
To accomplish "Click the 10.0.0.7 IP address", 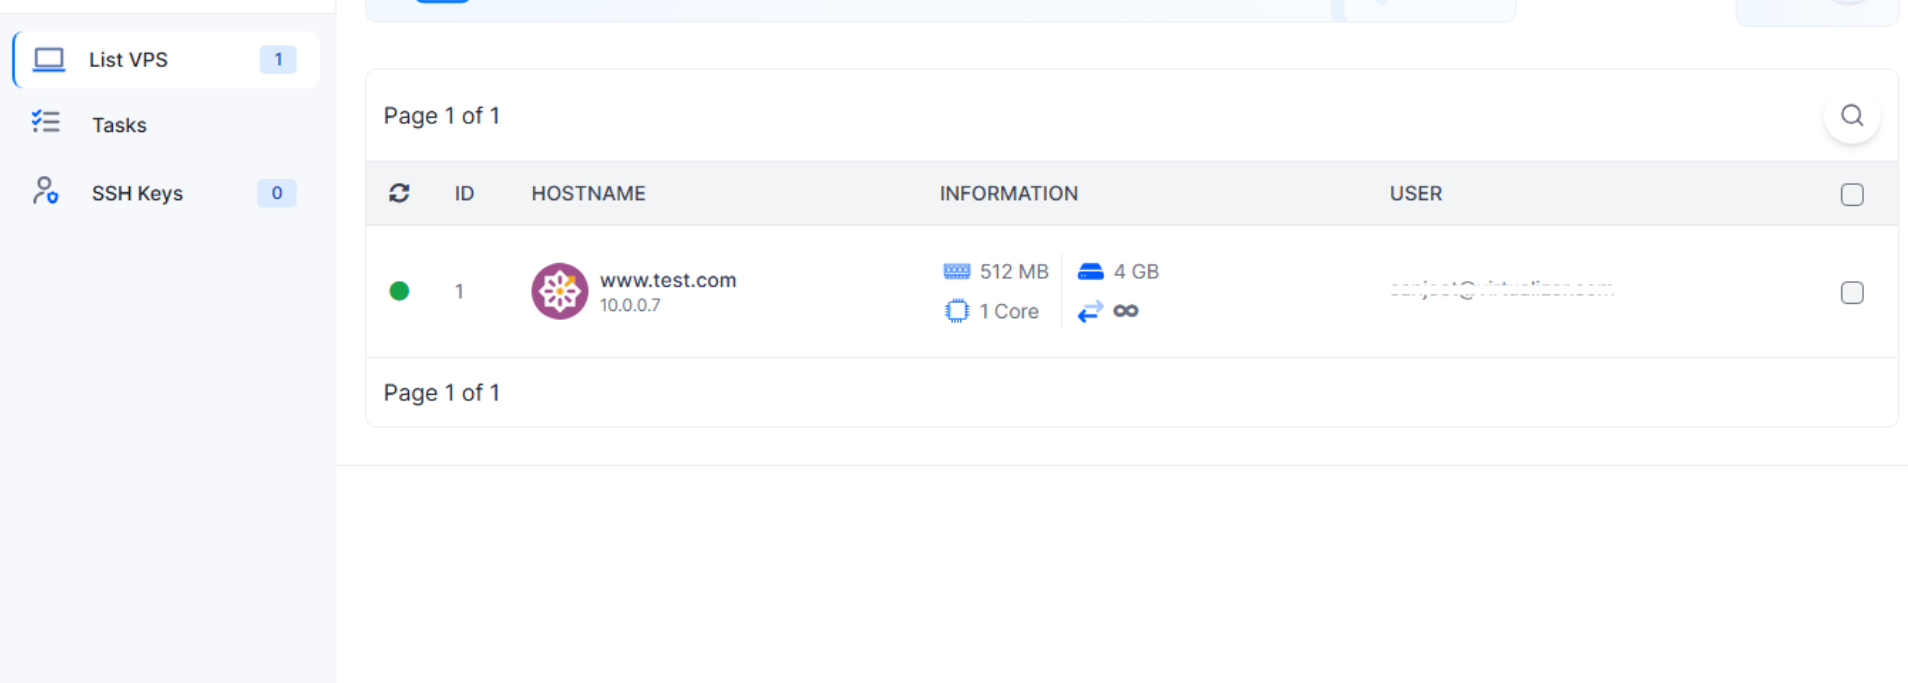I will pos(630,306).
